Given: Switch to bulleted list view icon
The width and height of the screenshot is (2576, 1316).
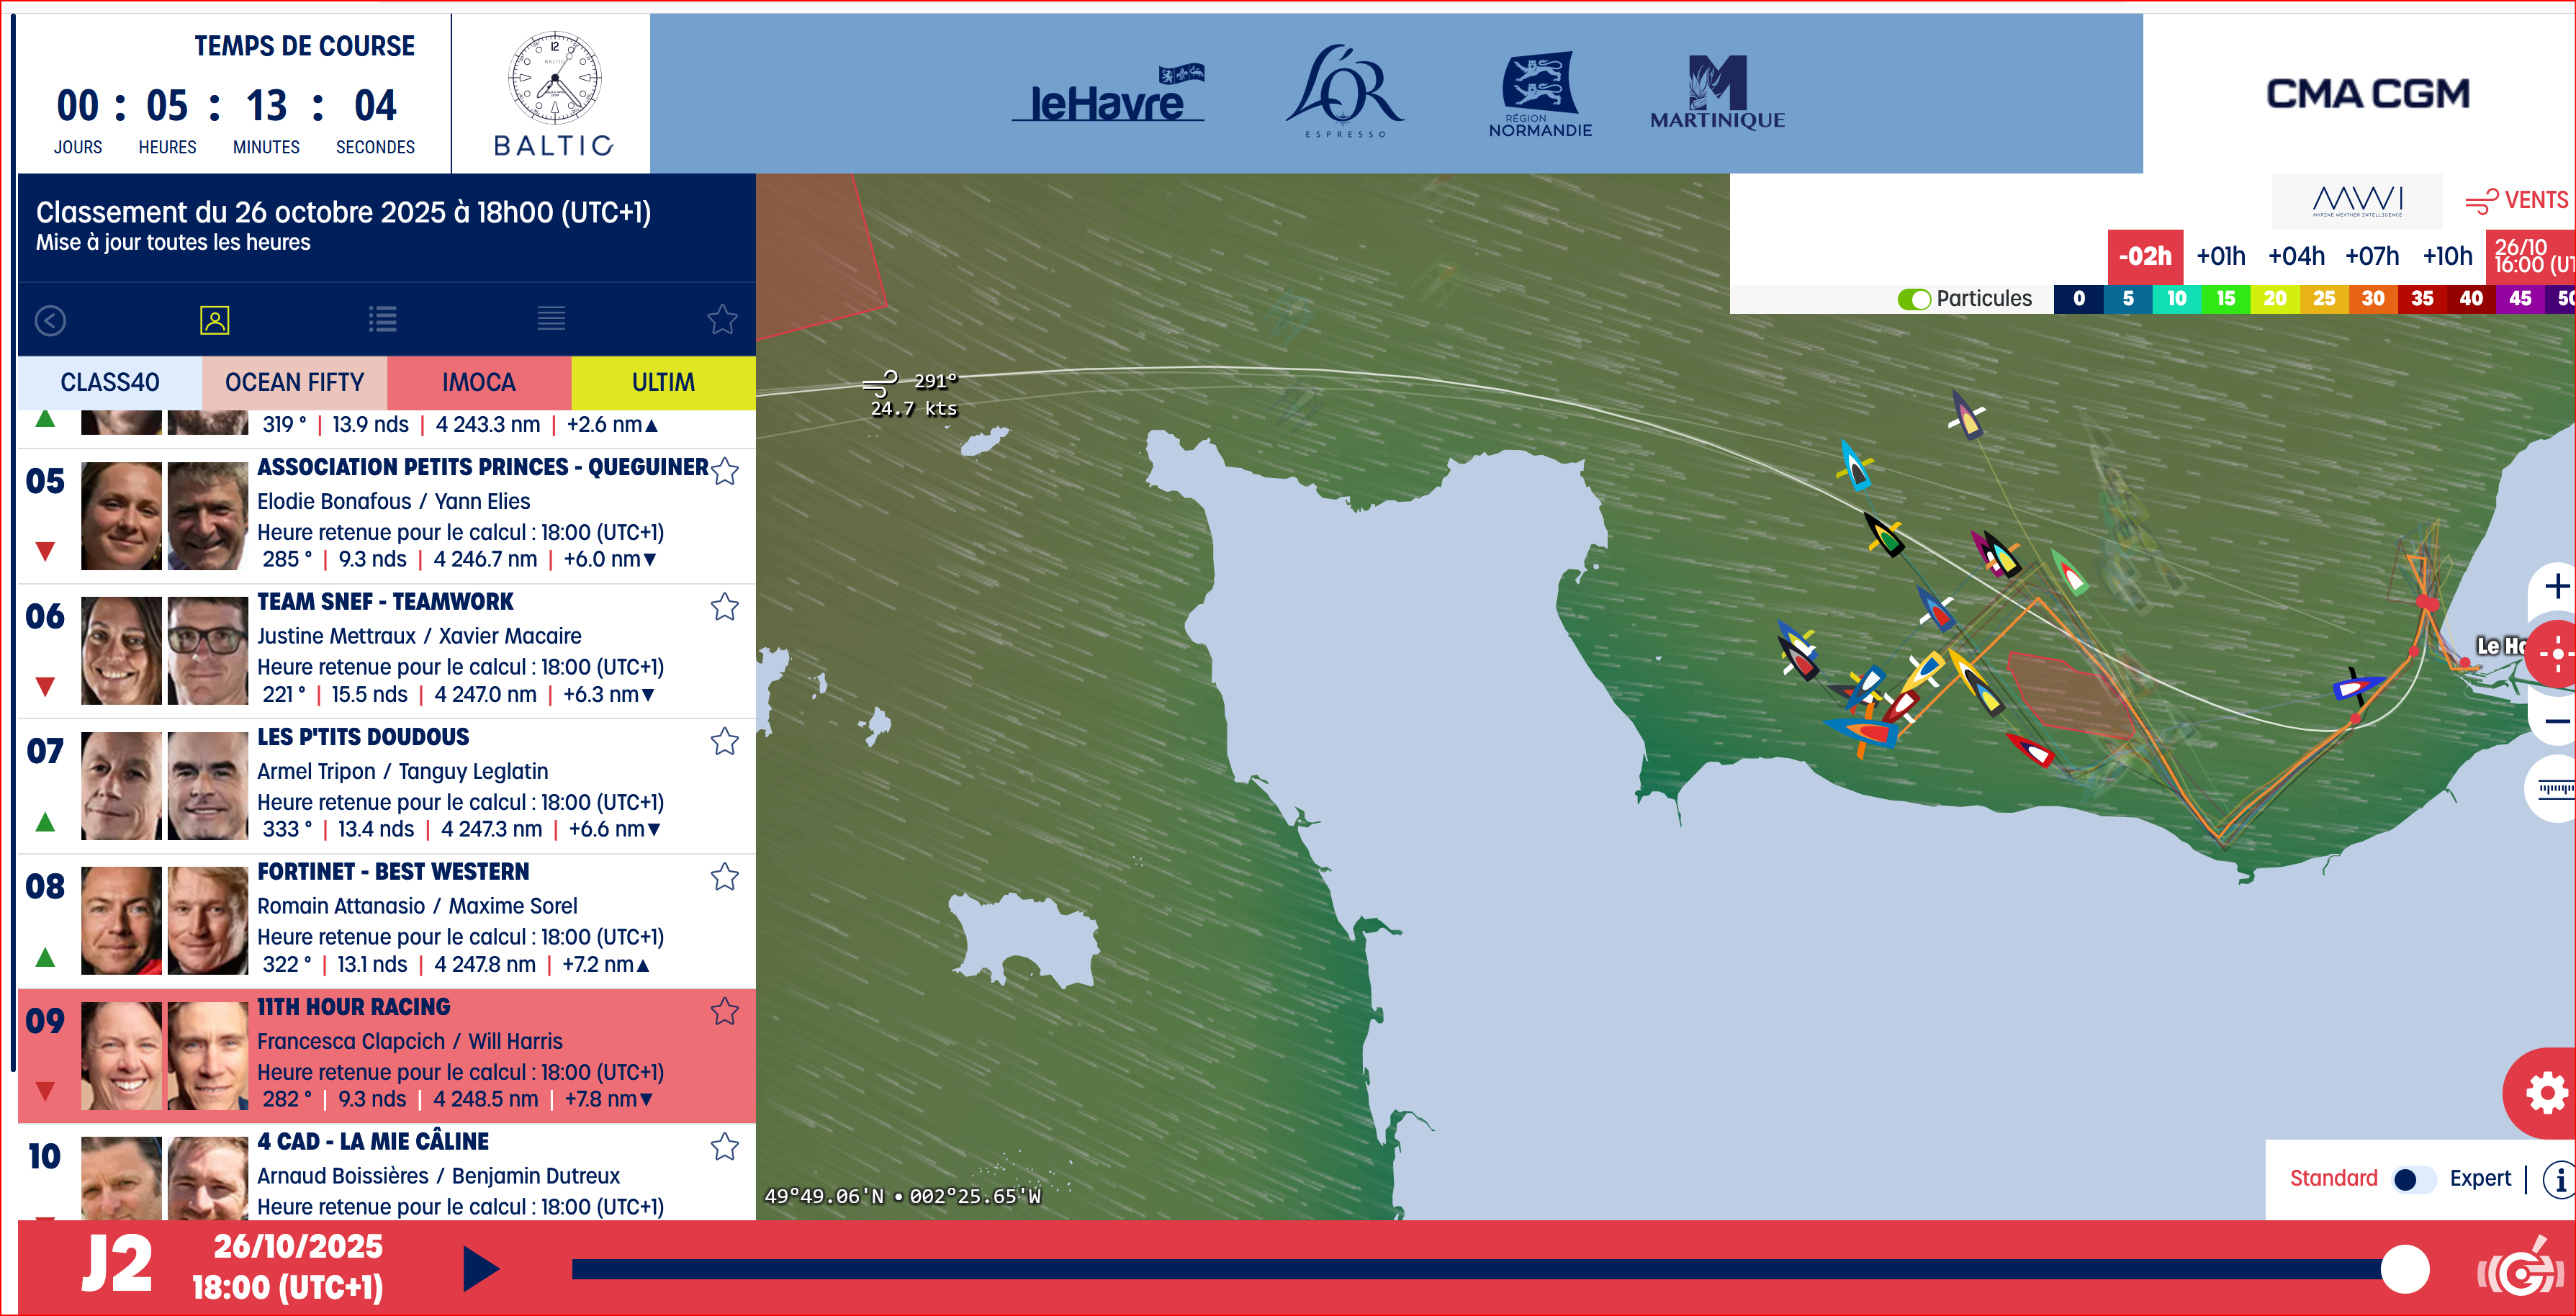Looking at the screenshot, I should click(x=382, y=320).
